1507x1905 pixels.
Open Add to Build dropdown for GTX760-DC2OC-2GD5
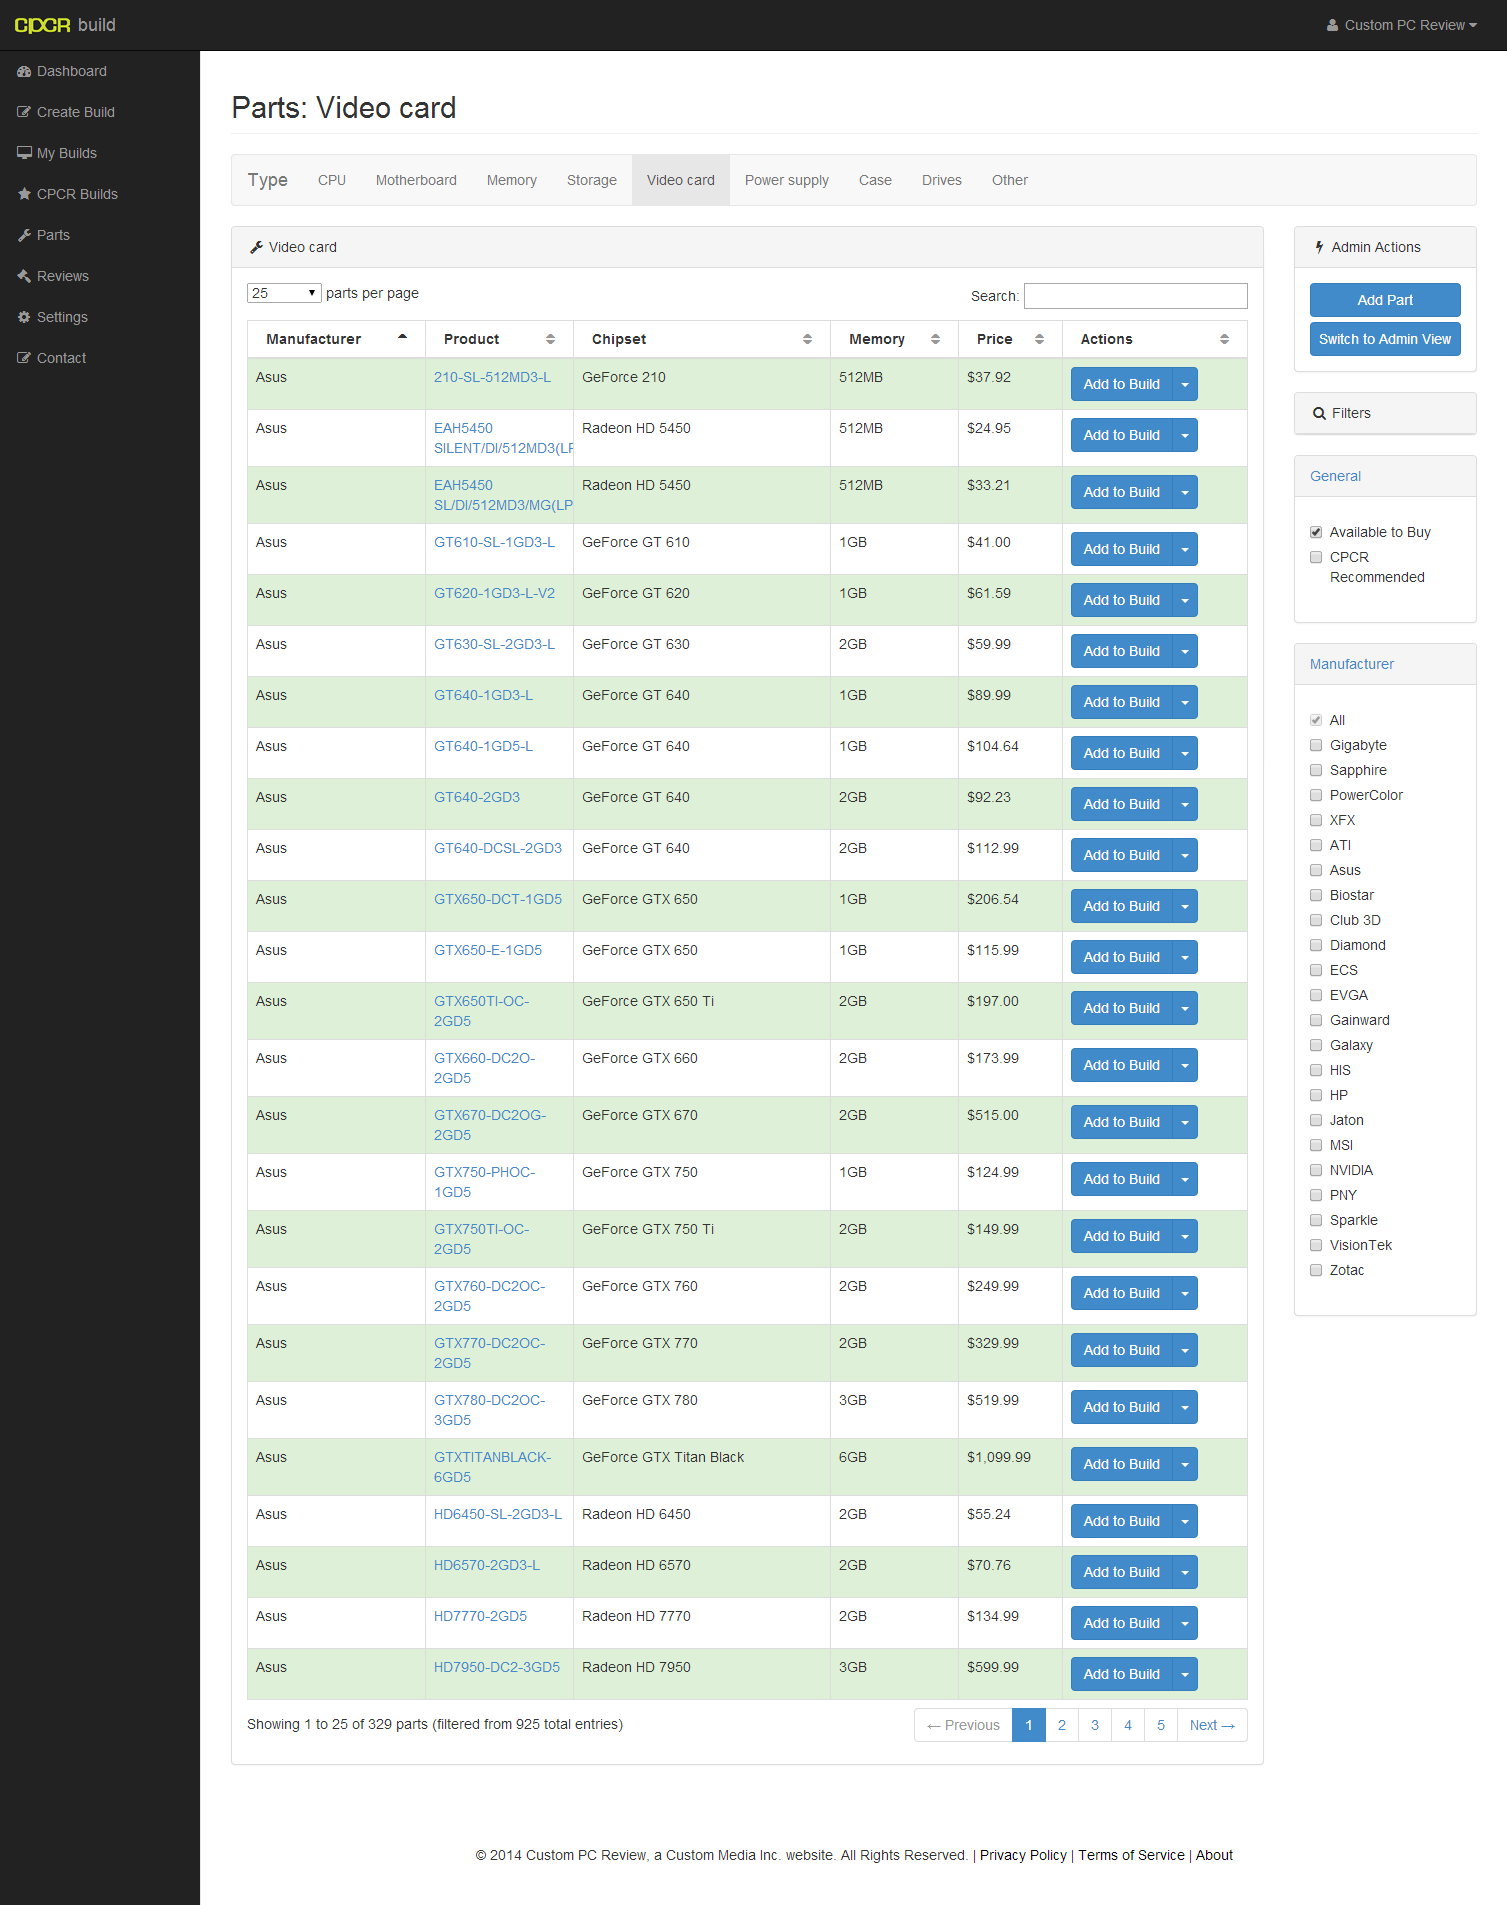1185,1293
